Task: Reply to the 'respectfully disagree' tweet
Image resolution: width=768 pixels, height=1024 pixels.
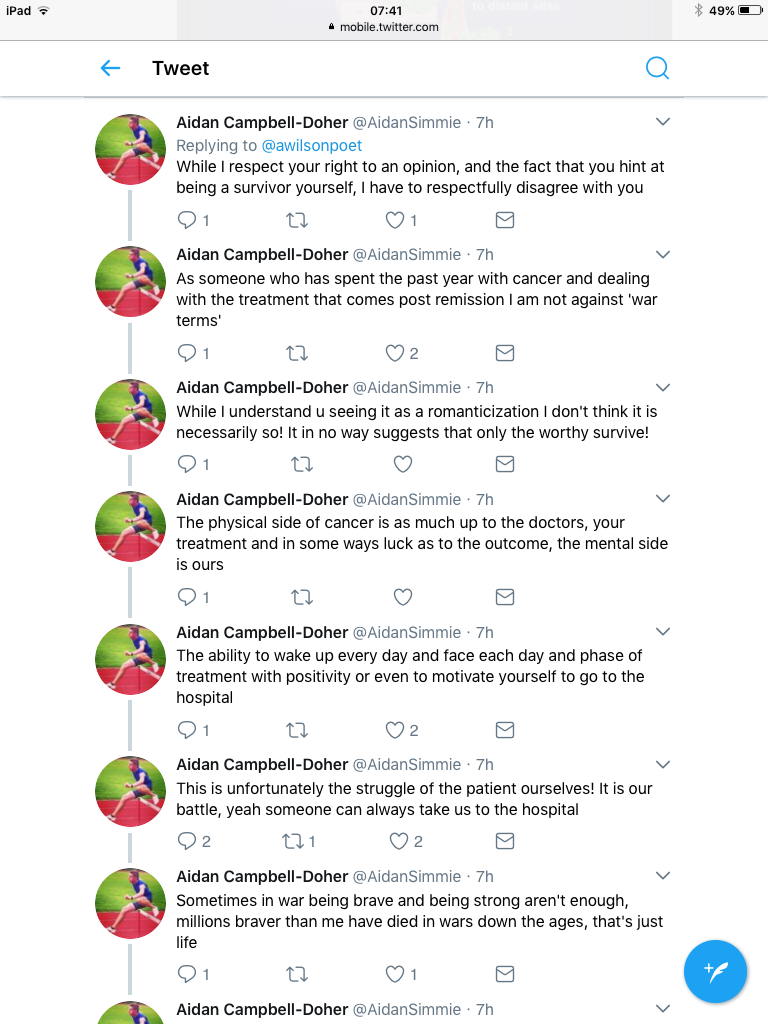Action: (187, 220)
